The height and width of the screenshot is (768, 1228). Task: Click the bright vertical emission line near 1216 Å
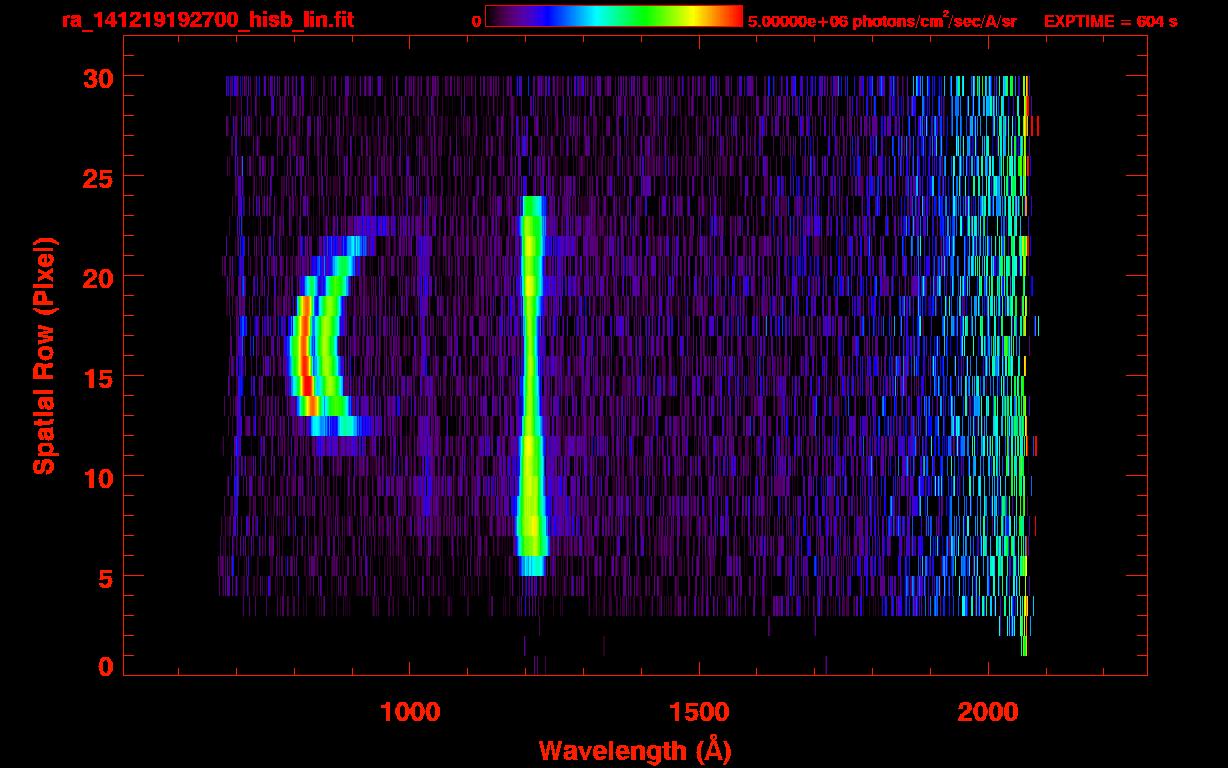click(531, 386)
